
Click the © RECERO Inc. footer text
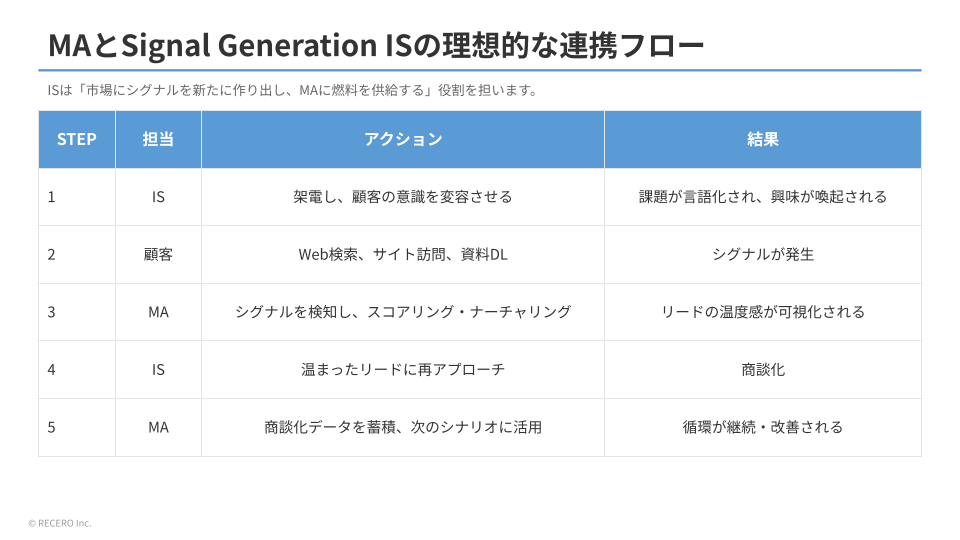pyautogui.click(x=60, y=522)
